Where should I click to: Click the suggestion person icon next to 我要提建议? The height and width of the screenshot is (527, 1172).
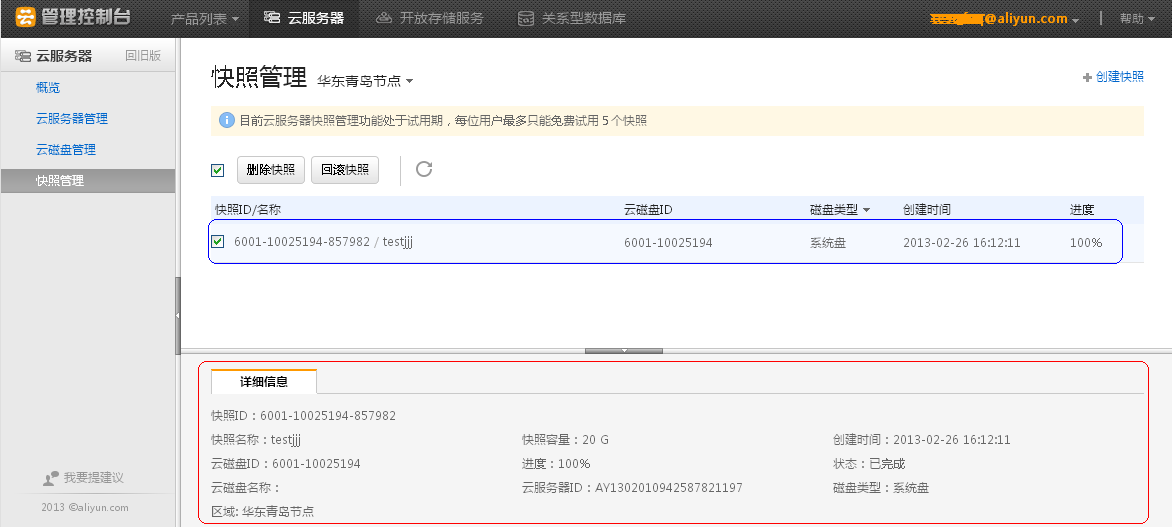(x=52, y=479)
